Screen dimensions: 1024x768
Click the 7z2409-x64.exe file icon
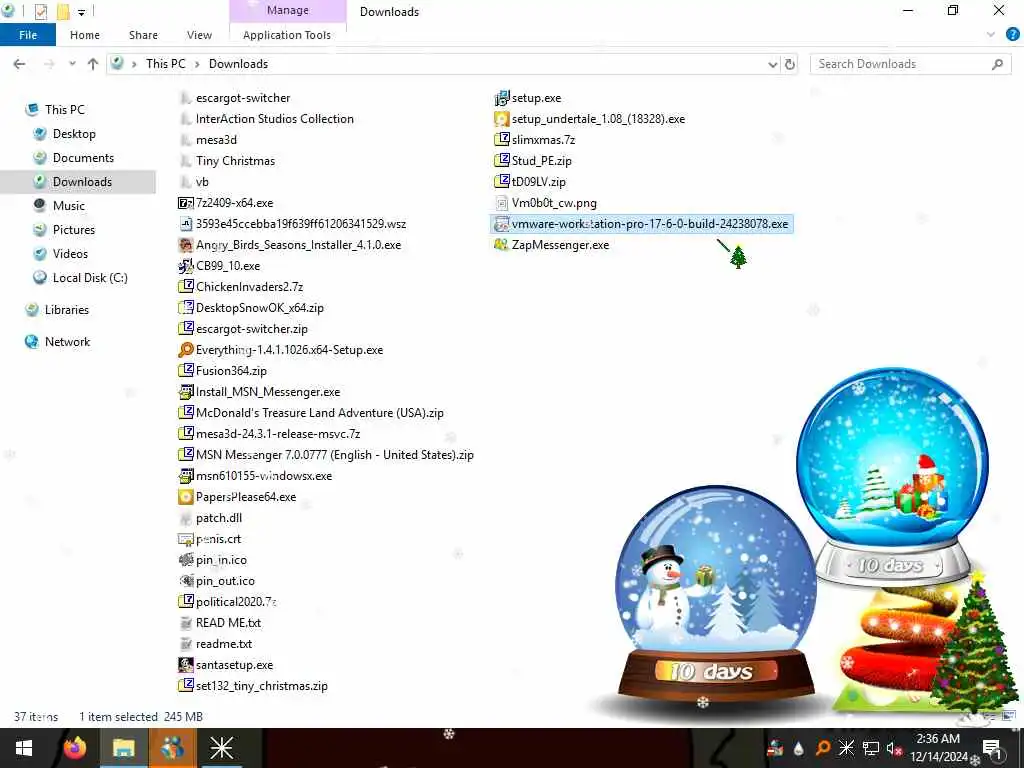(185, 203)
